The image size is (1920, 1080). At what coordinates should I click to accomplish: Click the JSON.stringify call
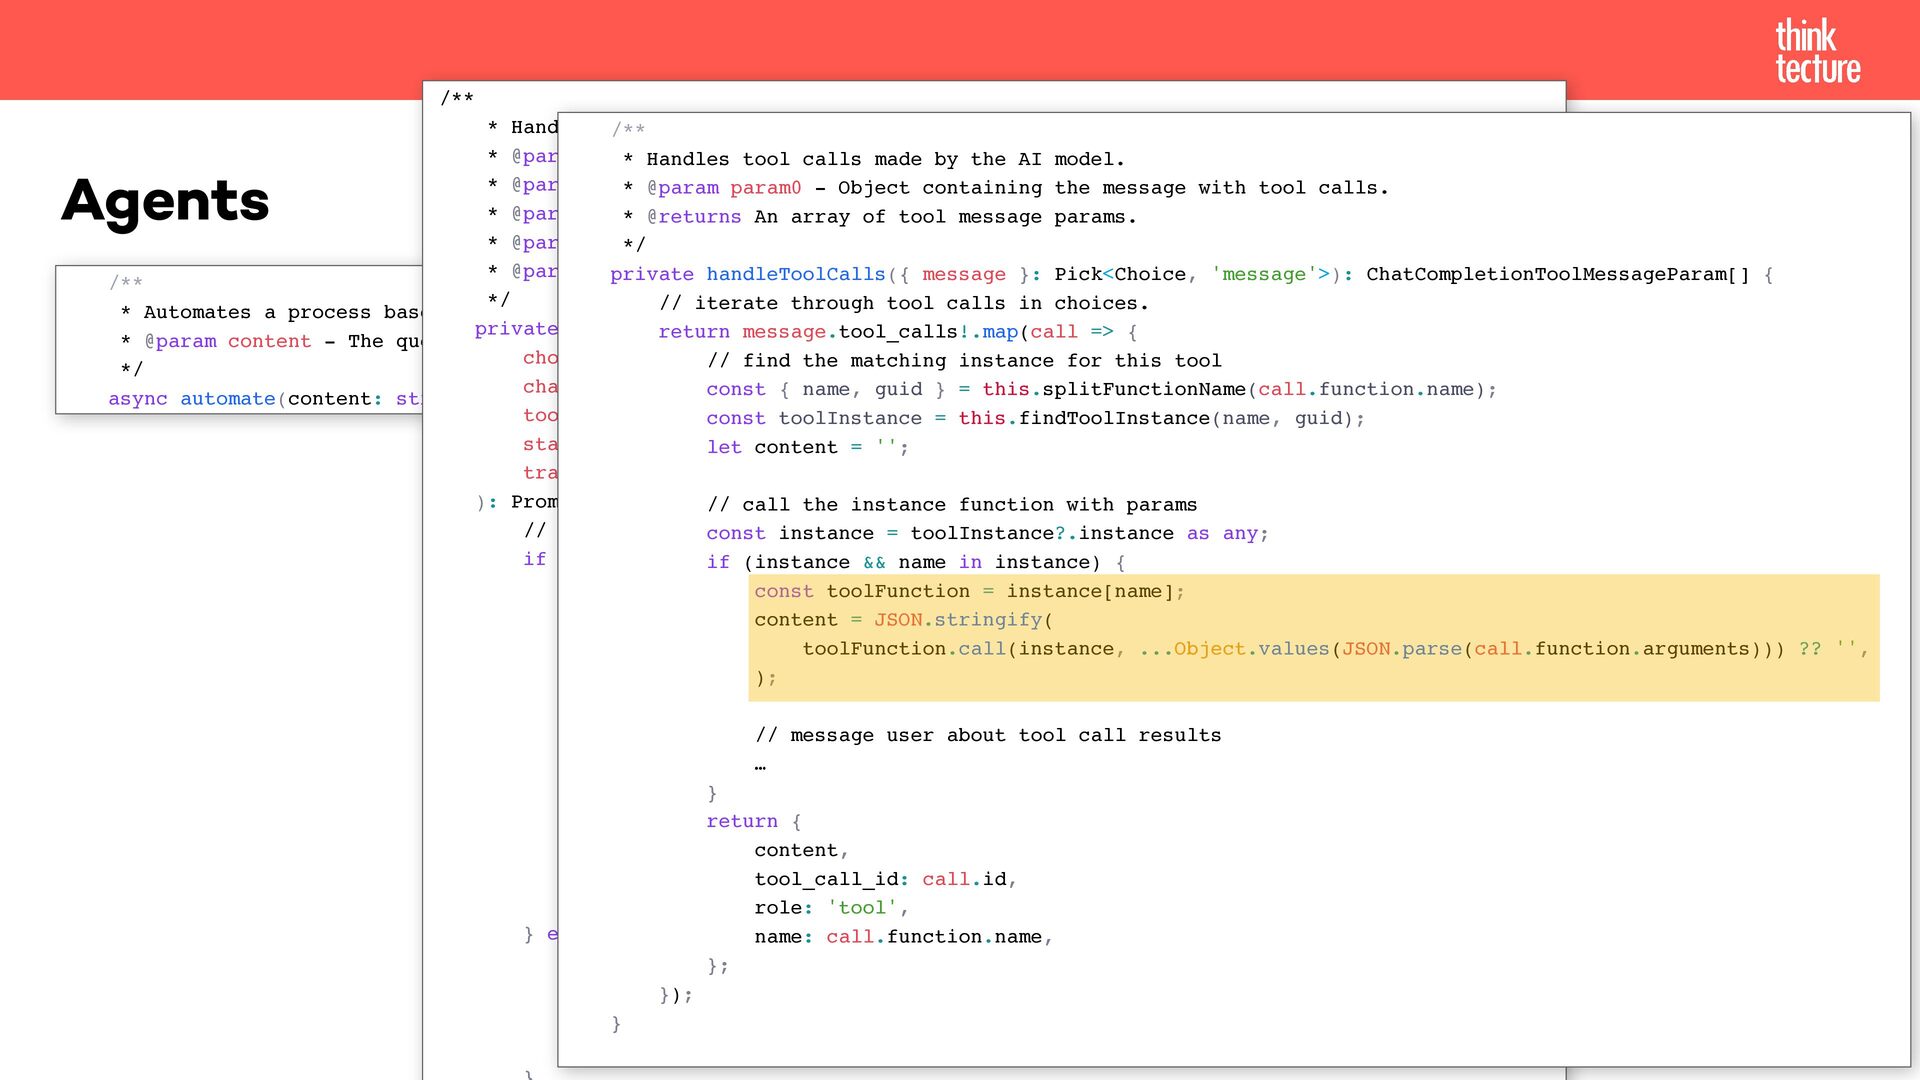click(x=958, y=620)
